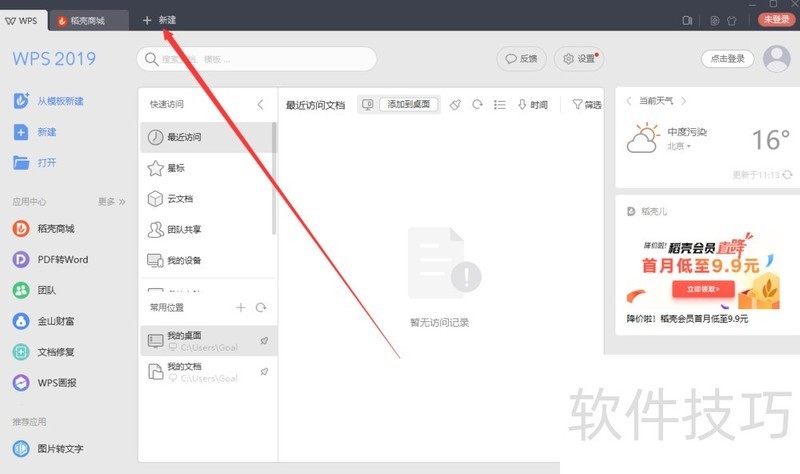800x474 pixels.
Task: Open 我的设备 in quick access
Action: pyautogui.click(x=206, y=260)
